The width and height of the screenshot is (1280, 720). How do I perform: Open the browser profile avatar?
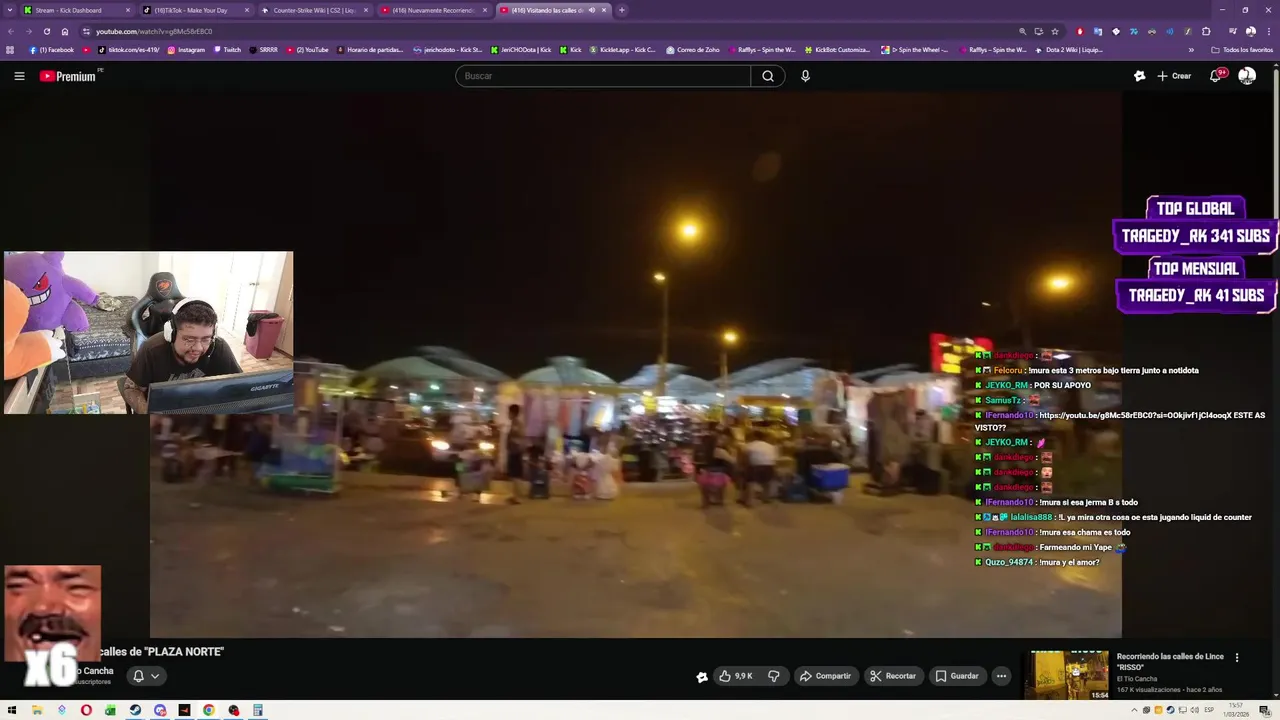(x=1251, y=31)
